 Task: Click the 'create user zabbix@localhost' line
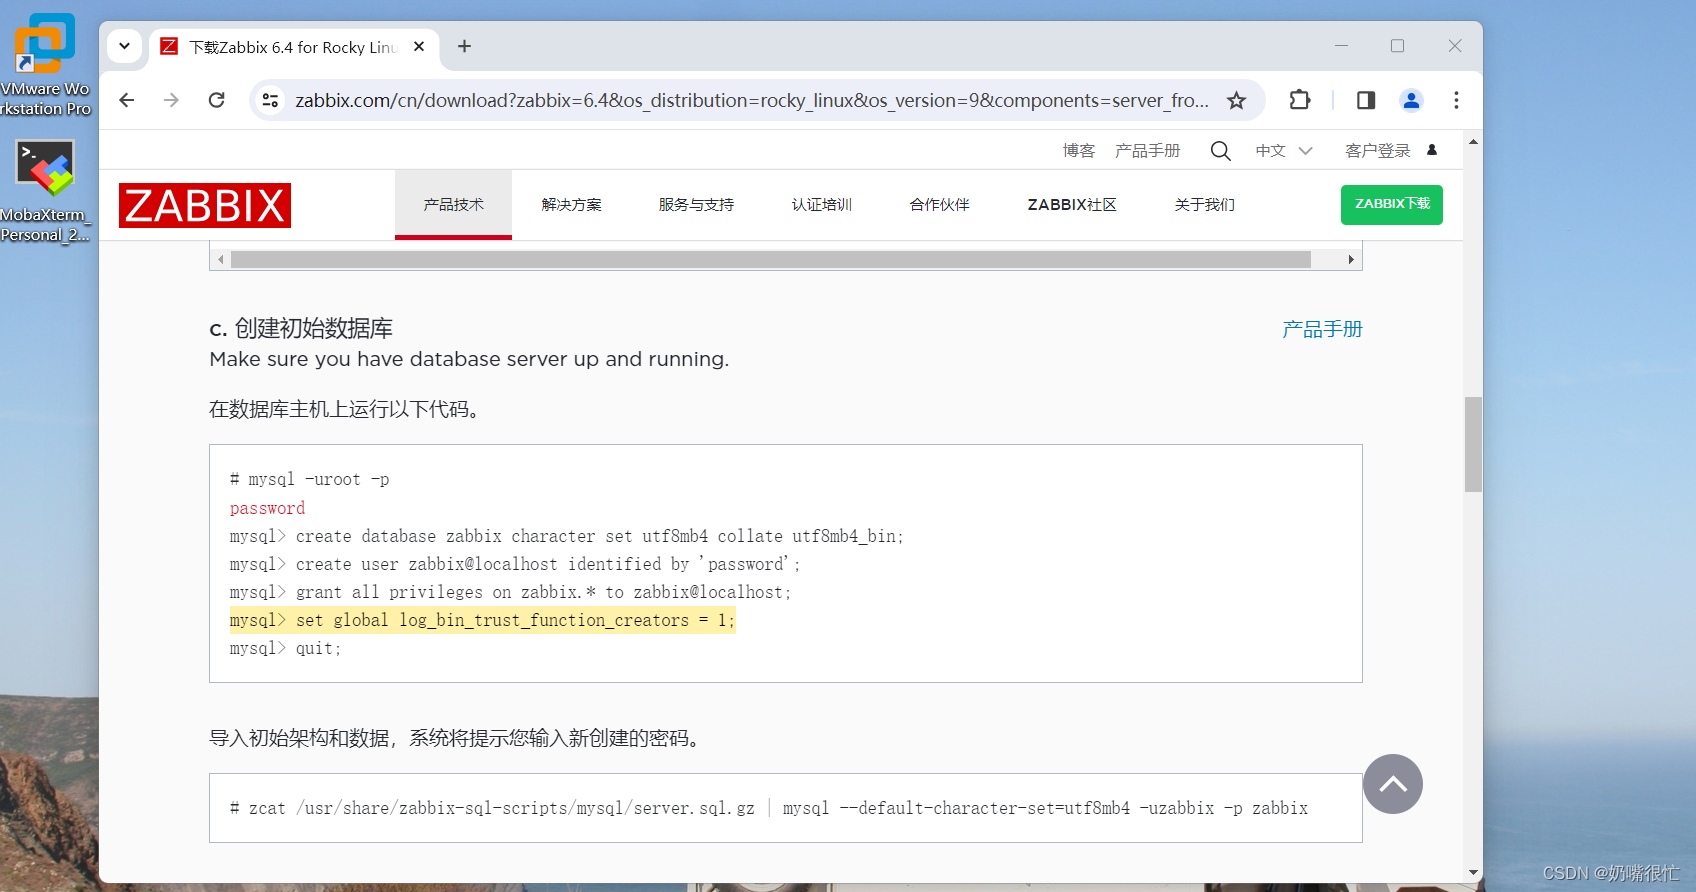(x=515, y=564)
